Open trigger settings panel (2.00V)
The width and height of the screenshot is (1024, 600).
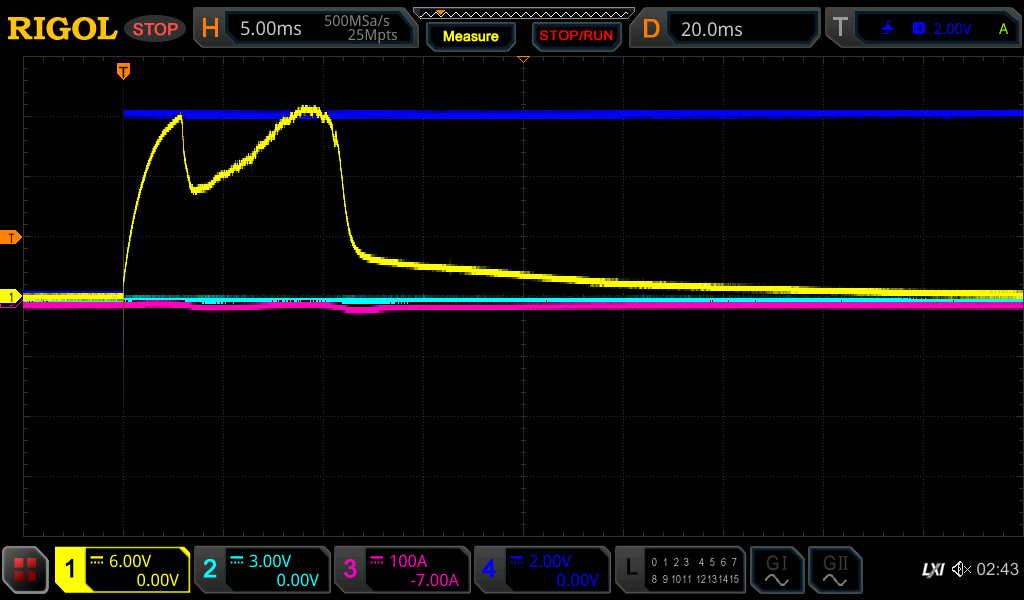point(921,29)
